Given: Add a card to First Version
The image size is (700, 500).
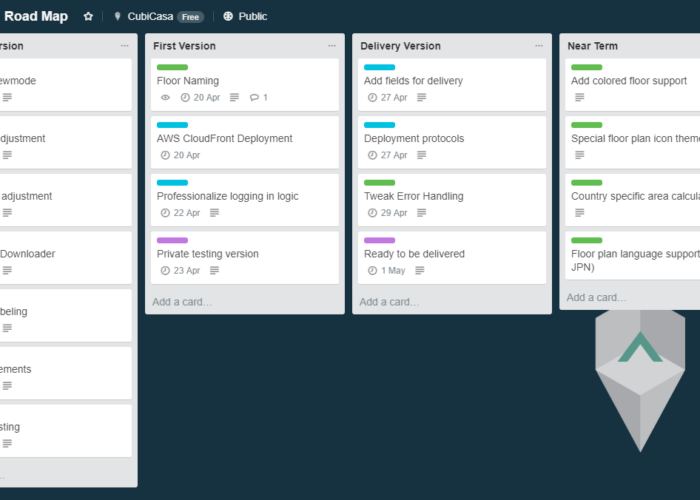Looking at the screenshot, I should pyautogui.click(x=182, y=302).
